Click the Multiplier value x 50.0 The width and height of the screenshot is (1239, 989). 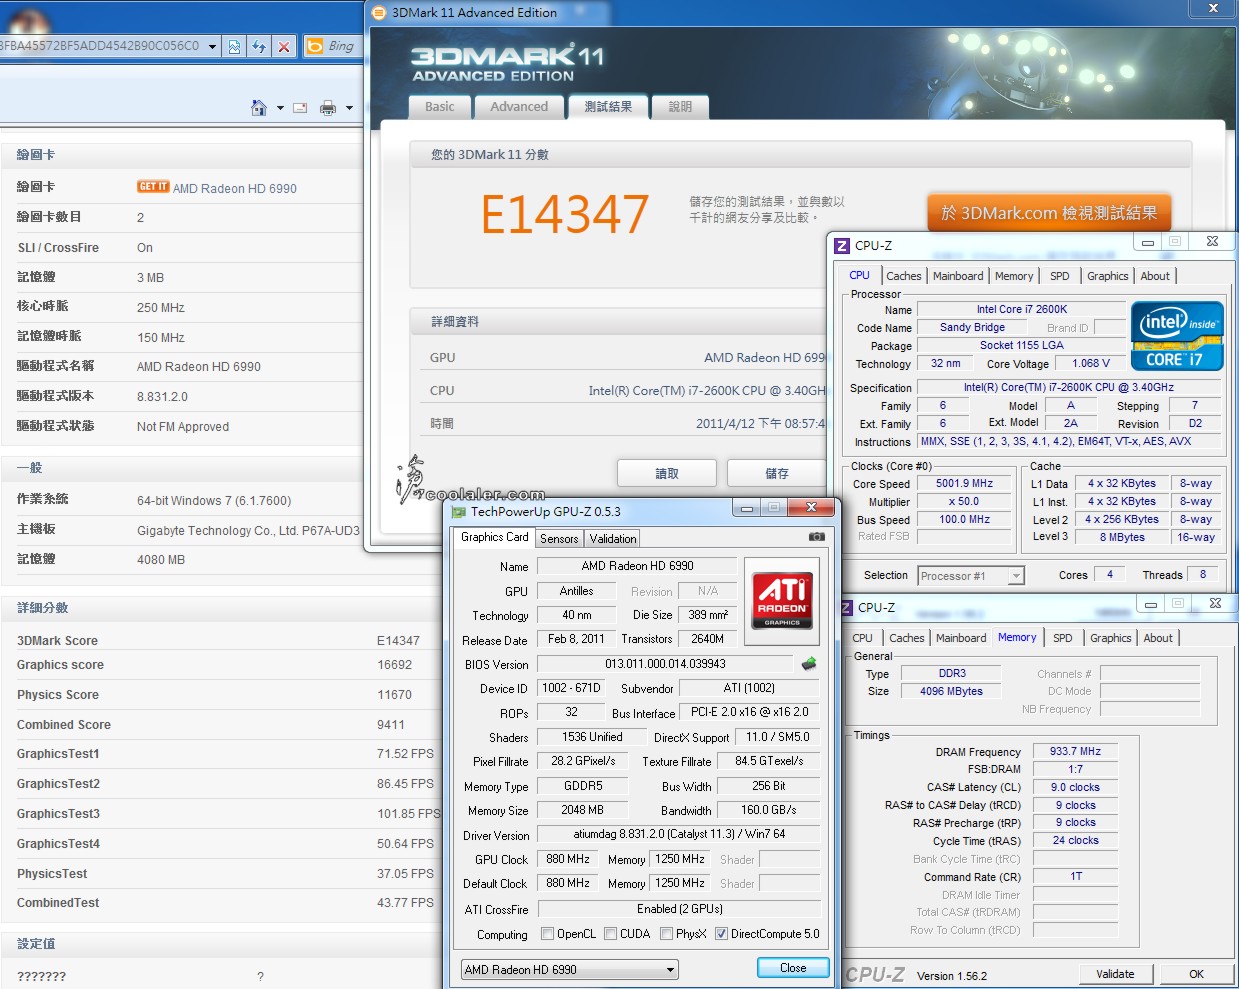coord(964,502)
